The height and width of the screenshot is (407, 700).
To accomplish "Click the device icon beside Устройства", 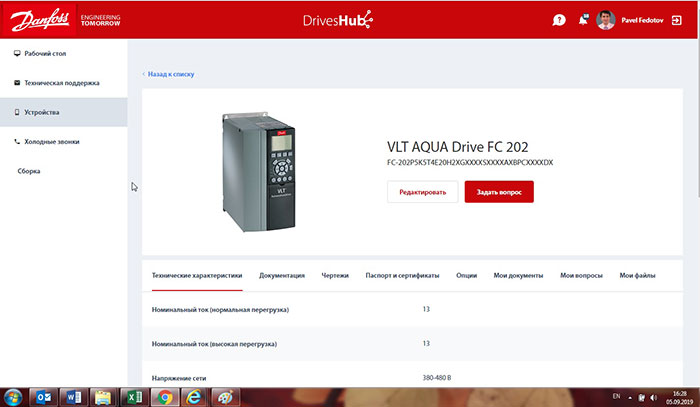I will coord(17,112).
